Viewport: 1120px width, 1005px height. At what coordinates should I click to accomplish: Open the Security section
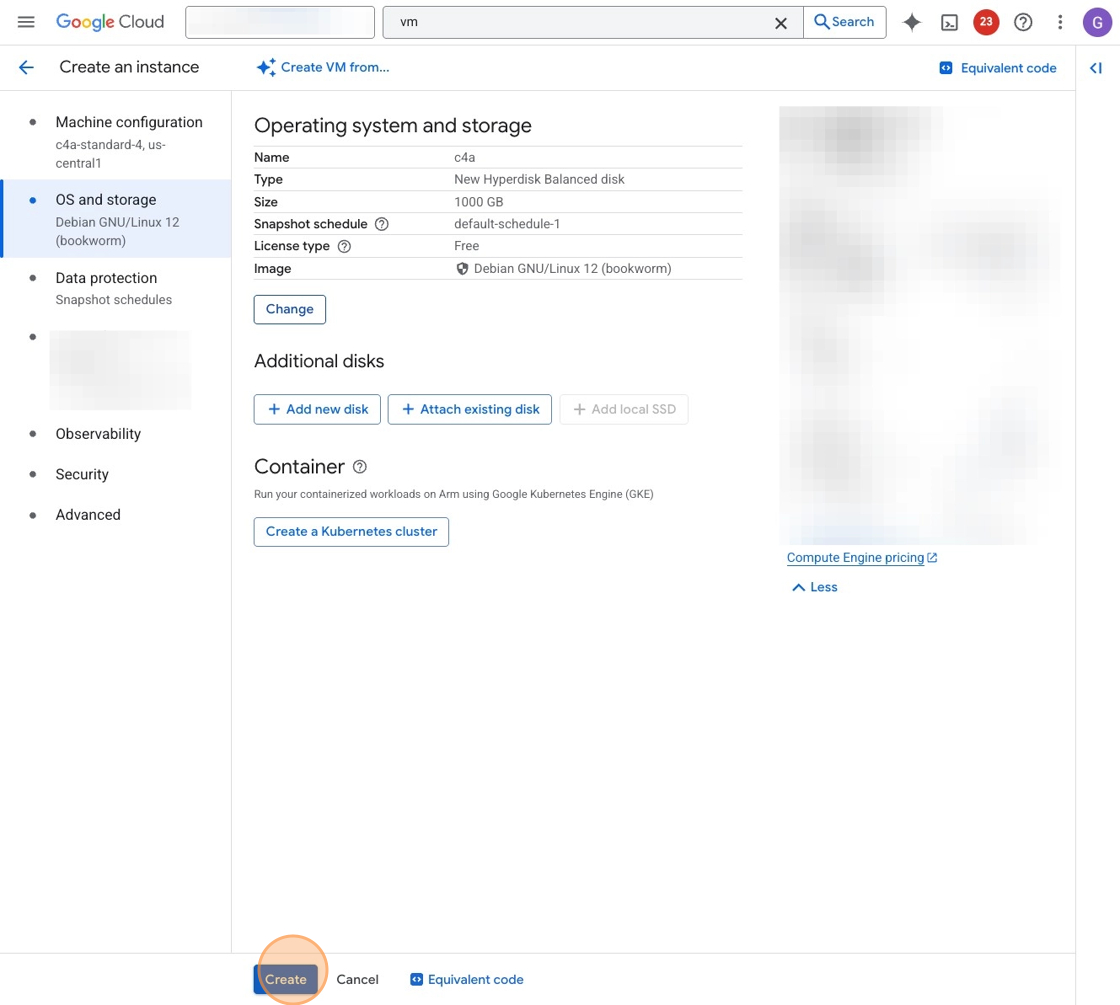(82, 474)
